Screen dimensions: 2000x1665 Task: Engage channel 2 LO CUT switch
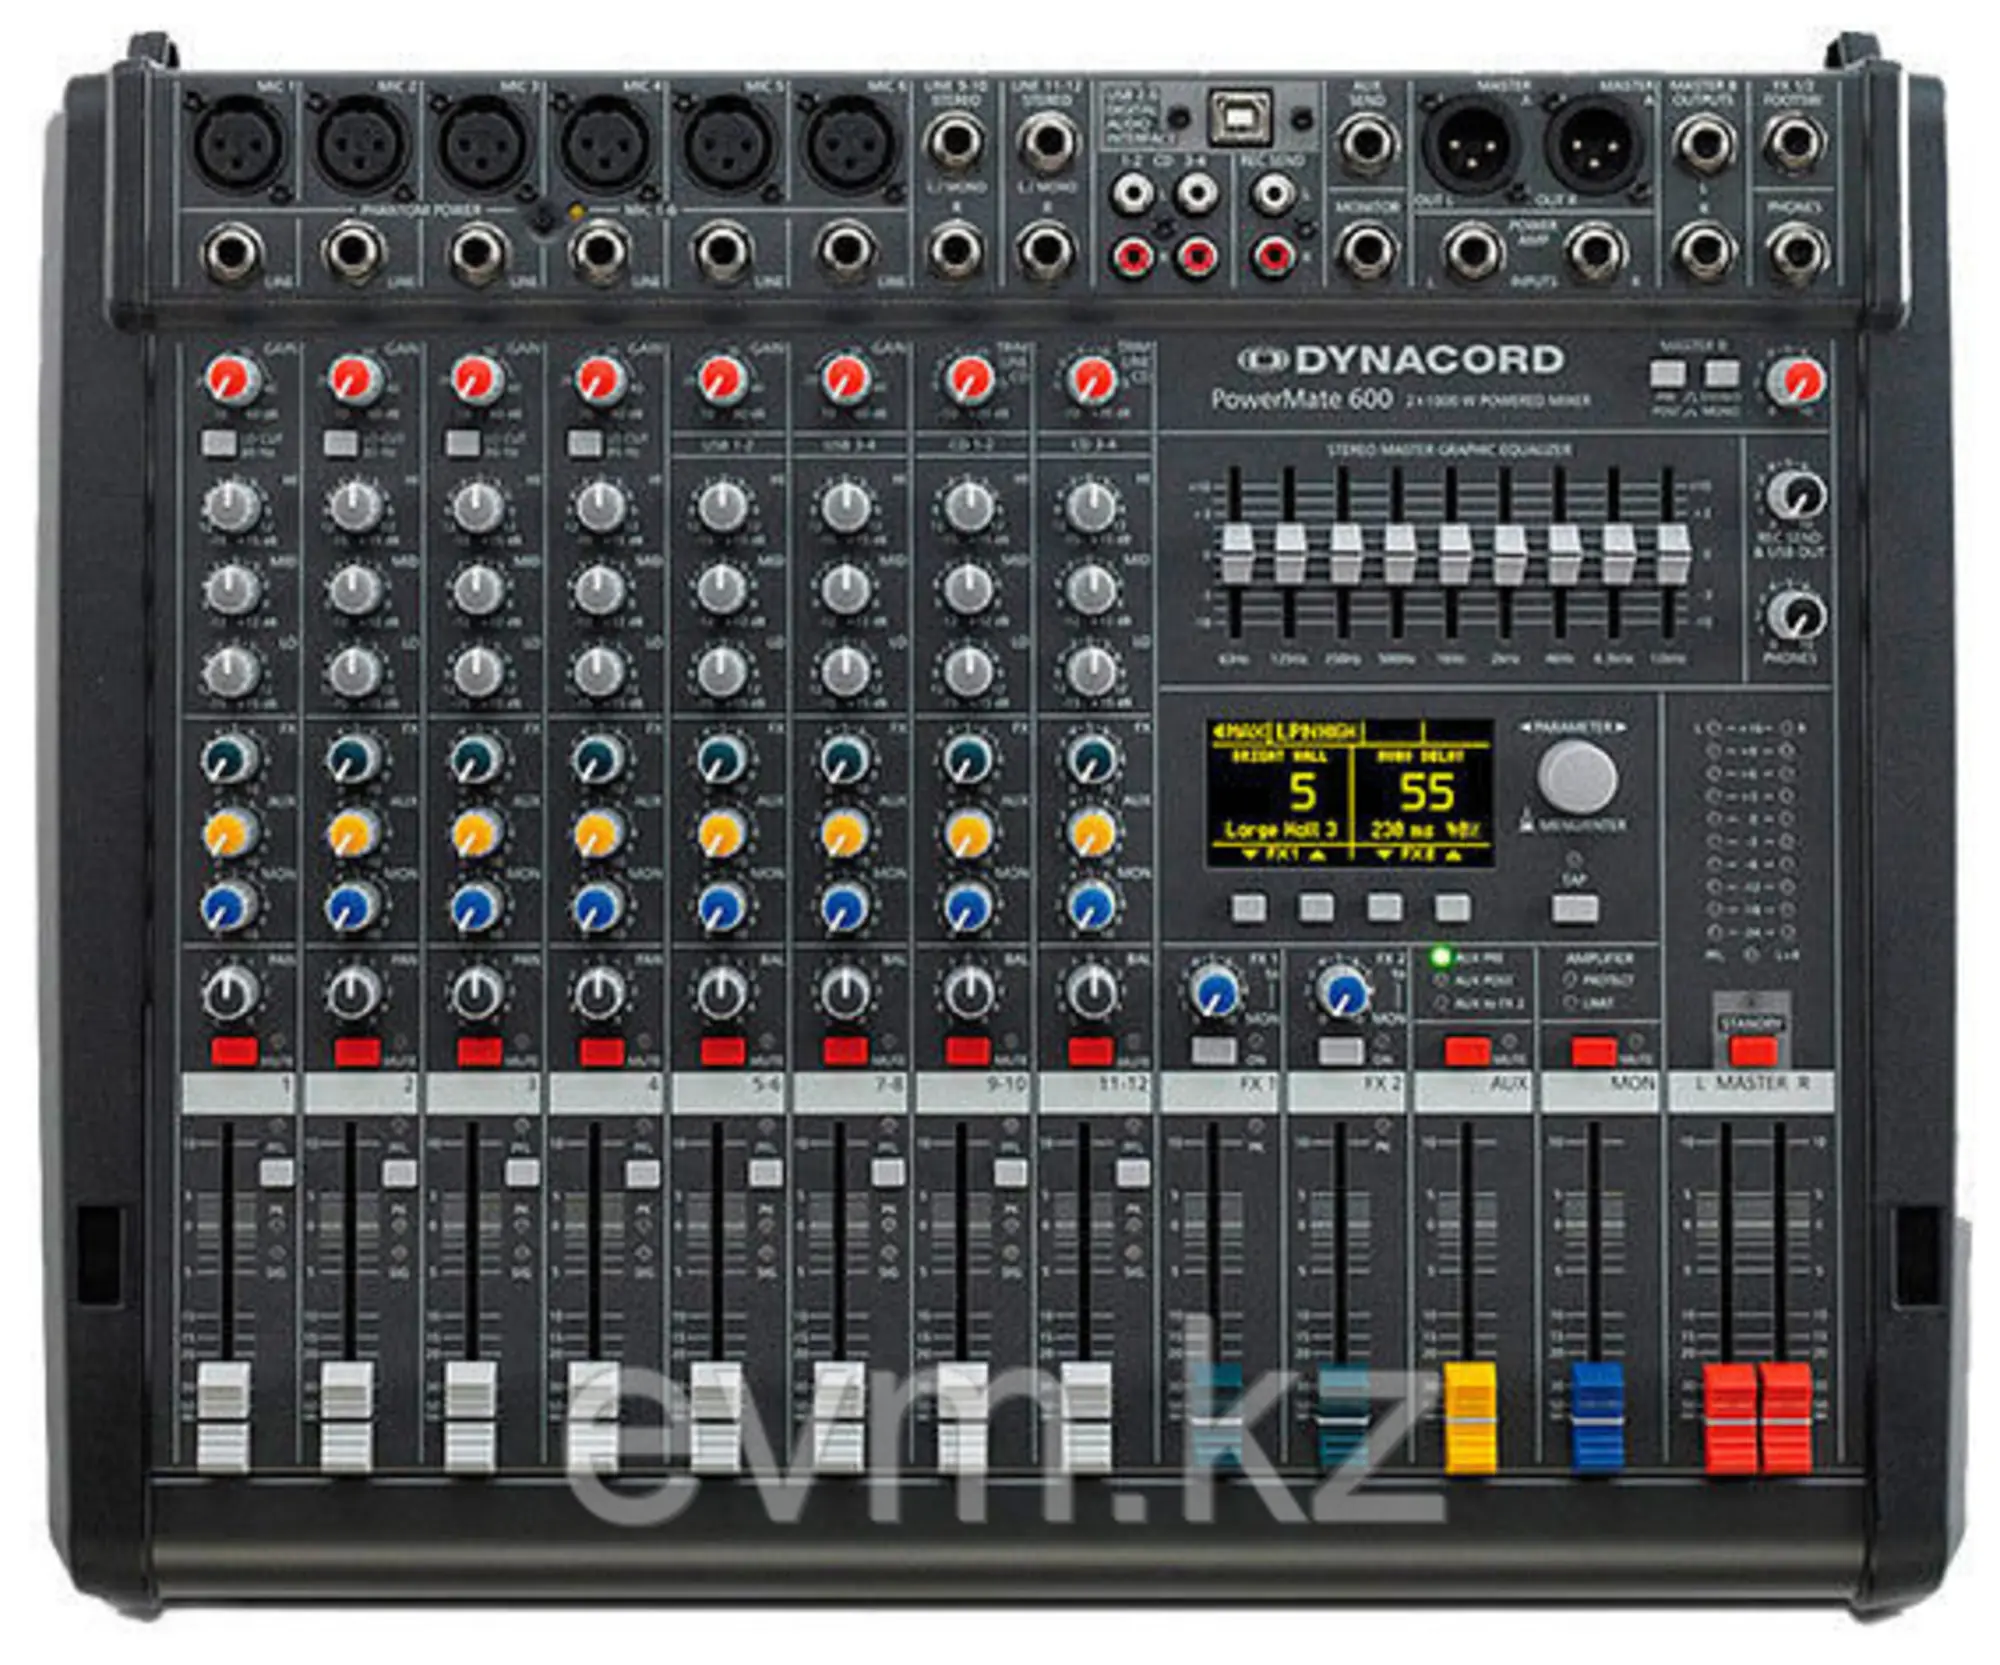(341, 443)
